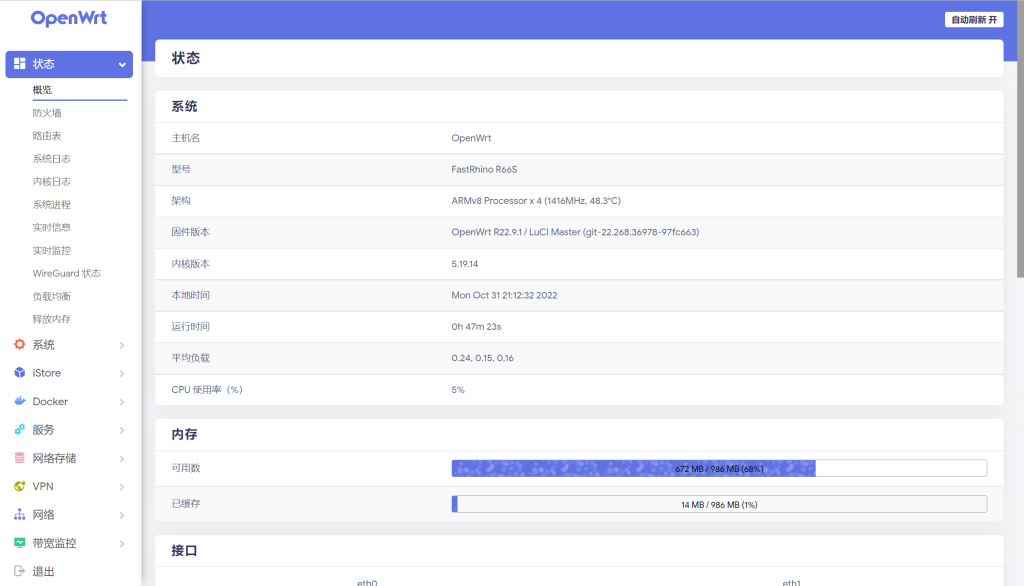Image resolution: width=1024 pixels, height=586 pixels.
Task: Expand the 网络 menu chevron
Action: 122,515
